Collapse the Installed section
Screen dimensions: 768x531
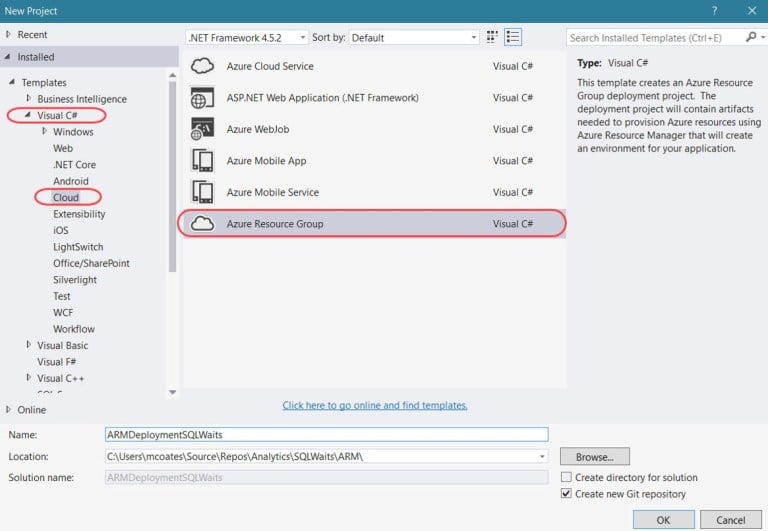click(7, 57)
